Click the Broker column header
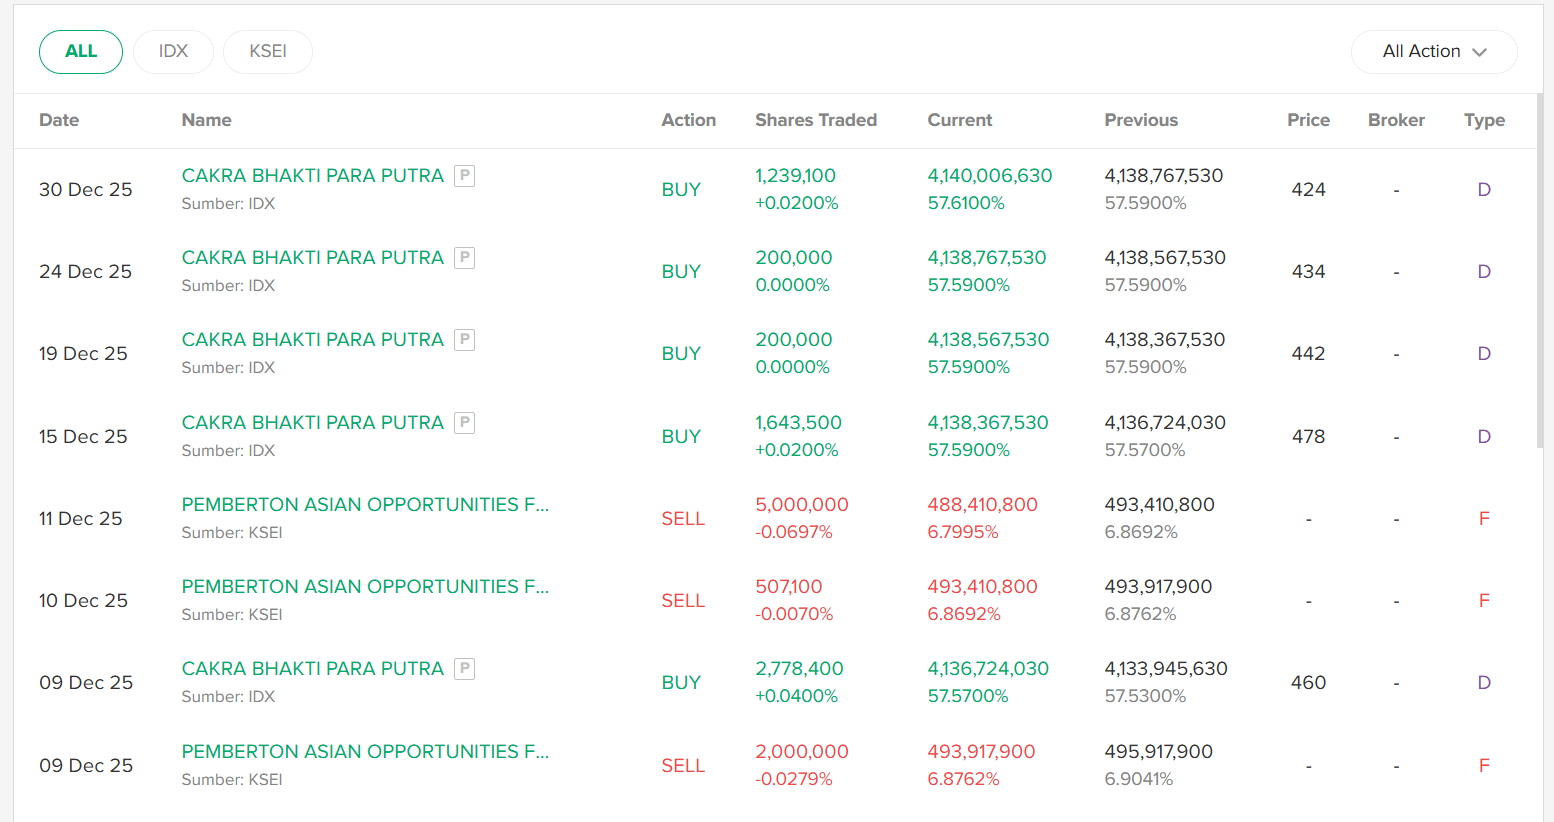The height and width of the screenshot is (822, 1554). pos(1396,120)
